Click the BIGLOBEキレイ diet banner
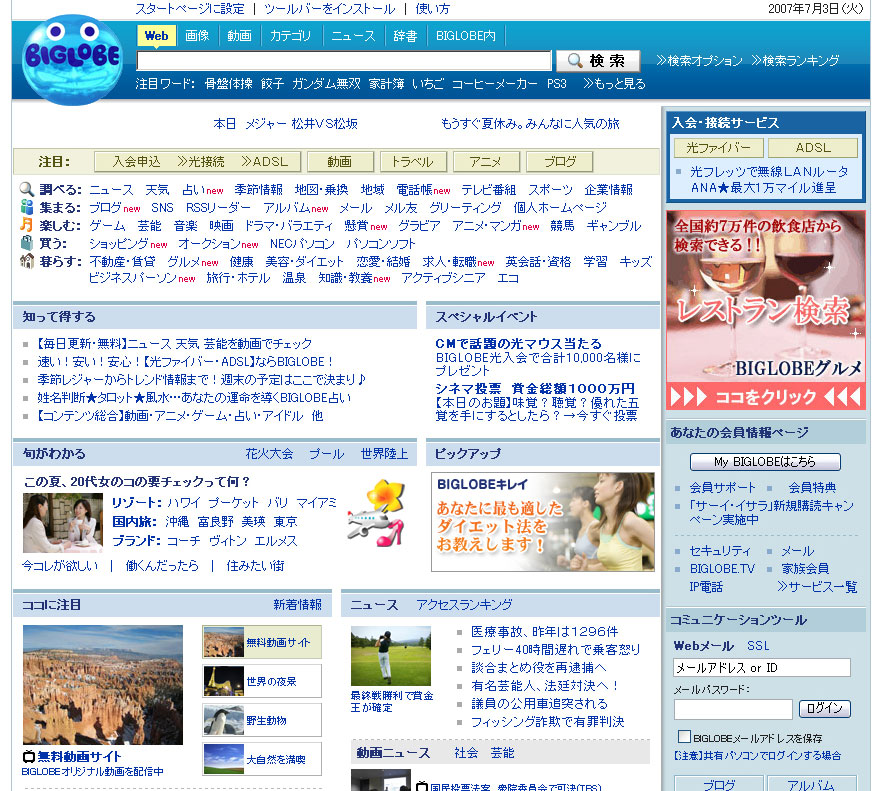 point(542,522)
